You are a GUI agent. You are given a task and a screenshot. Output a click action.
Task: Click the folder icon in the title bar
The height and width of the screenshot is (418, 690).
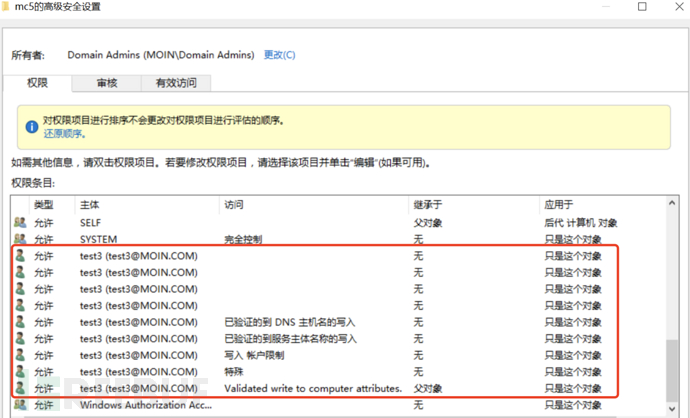(8, 7)
